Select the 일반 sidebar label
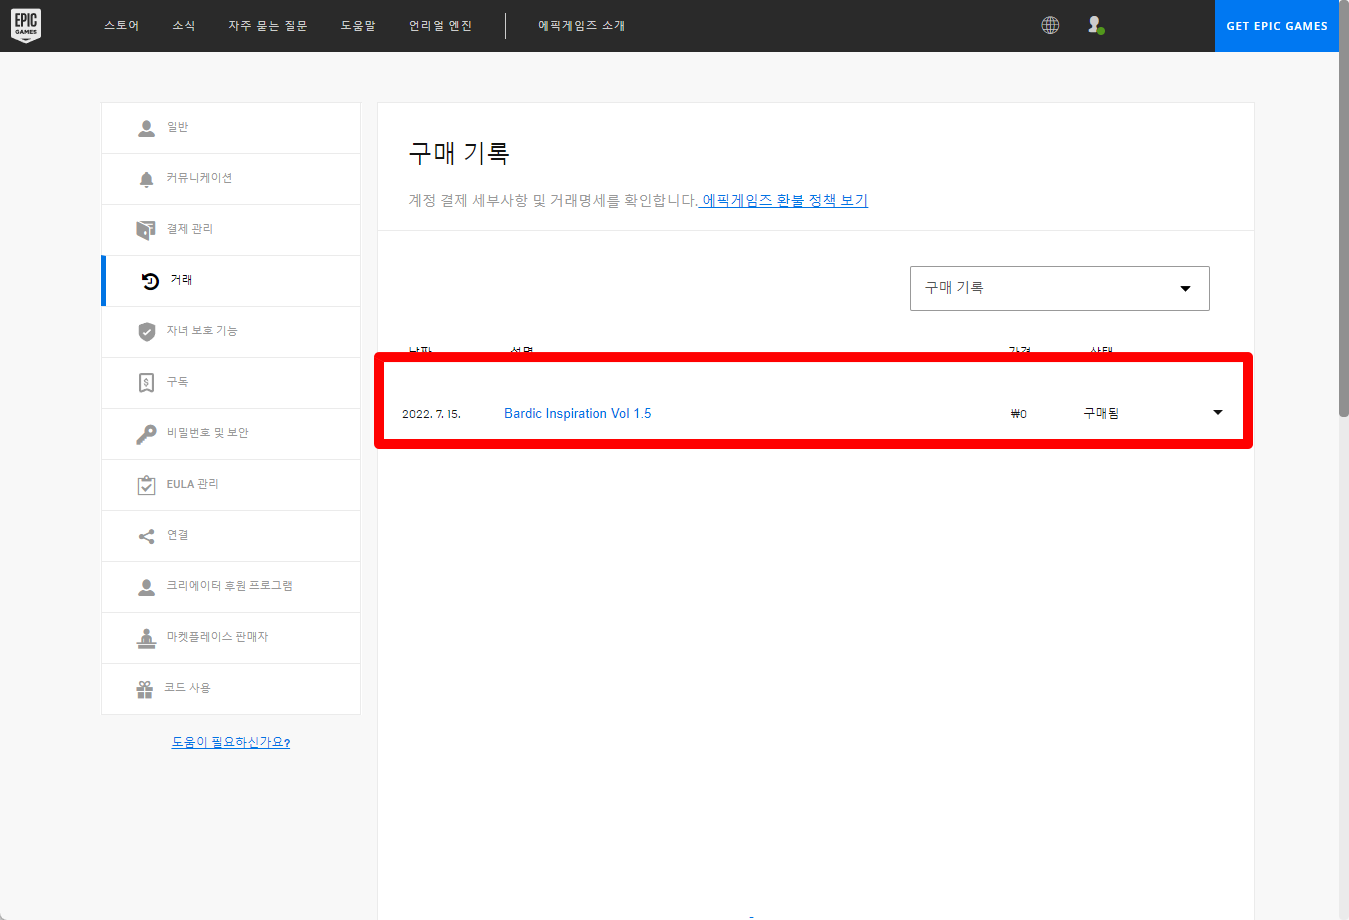This screenshot has width=1349, height=920. pos(178,127)
